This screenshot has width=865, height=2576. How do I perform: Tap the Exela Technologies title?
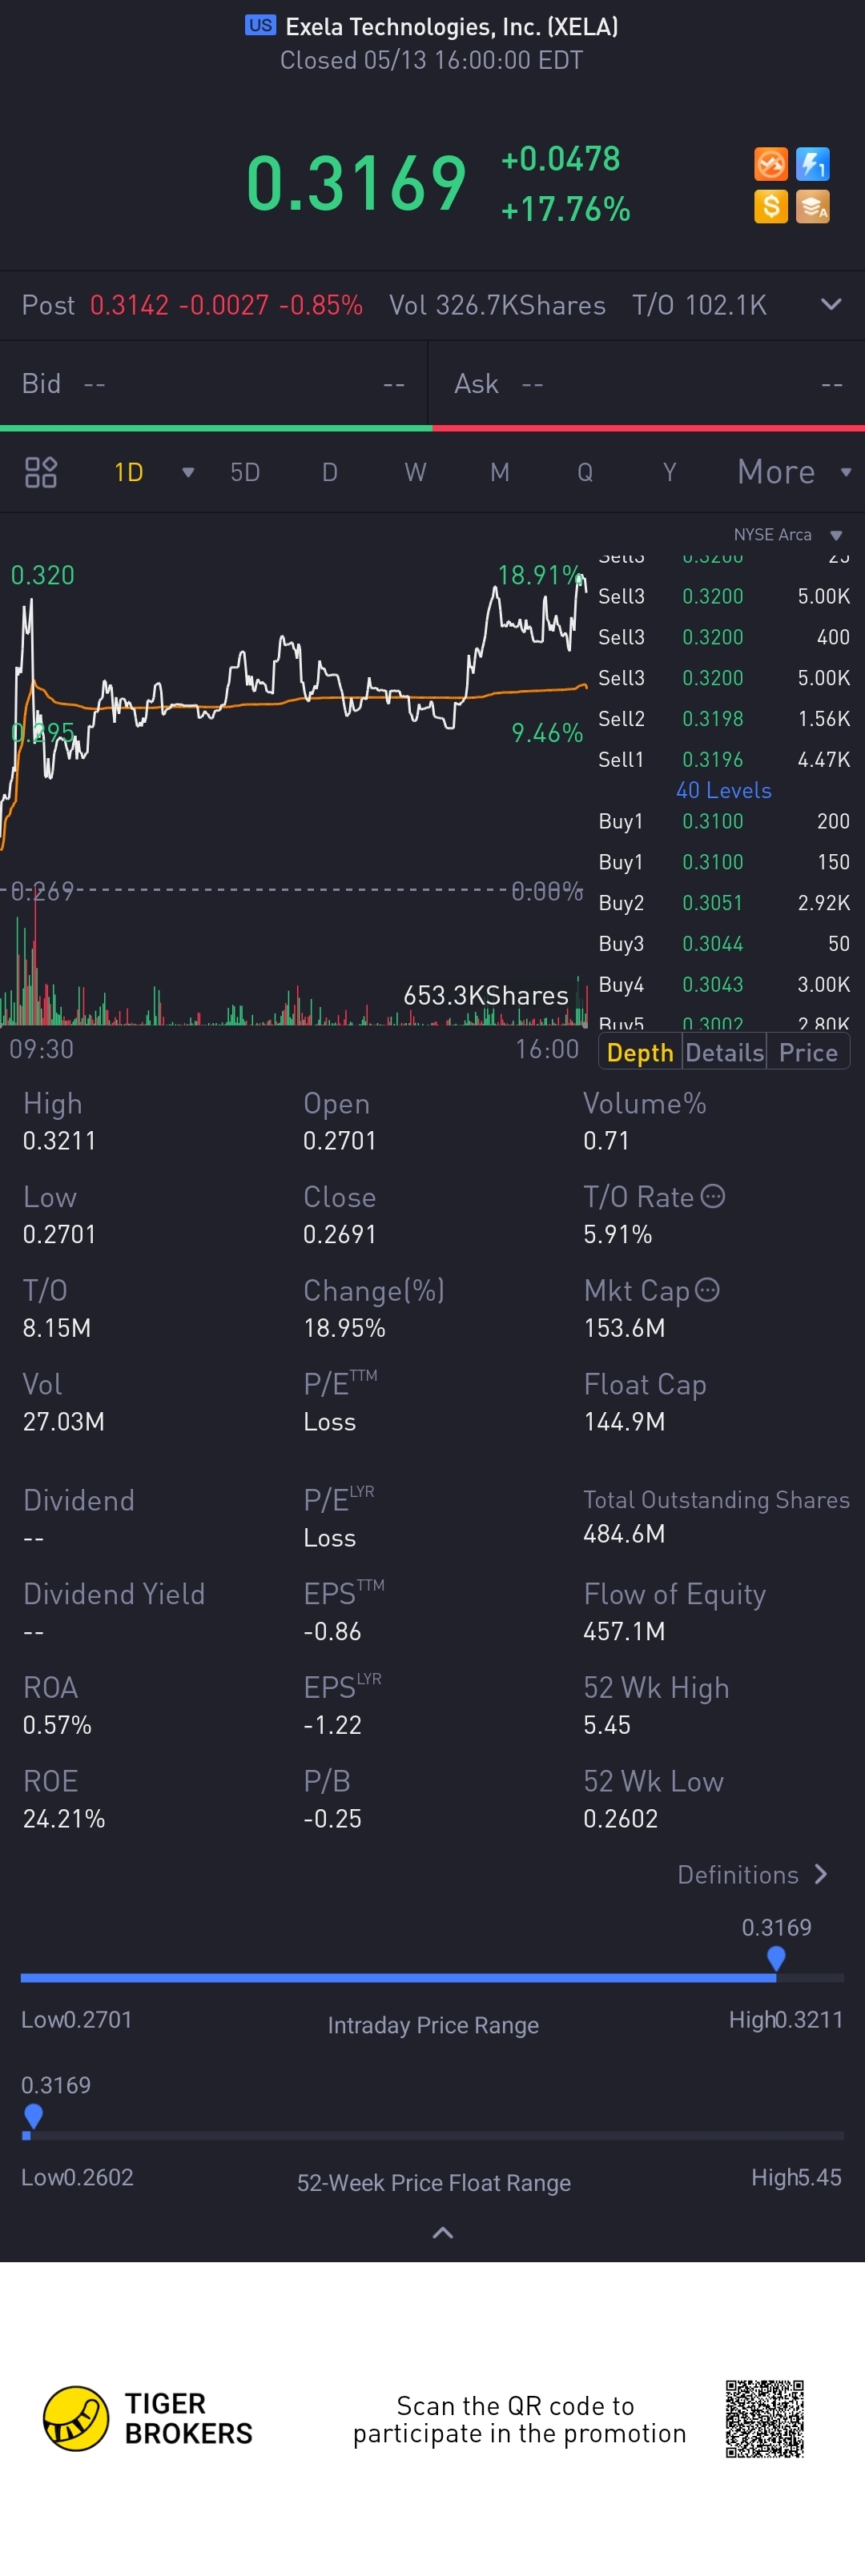(452, 27)
